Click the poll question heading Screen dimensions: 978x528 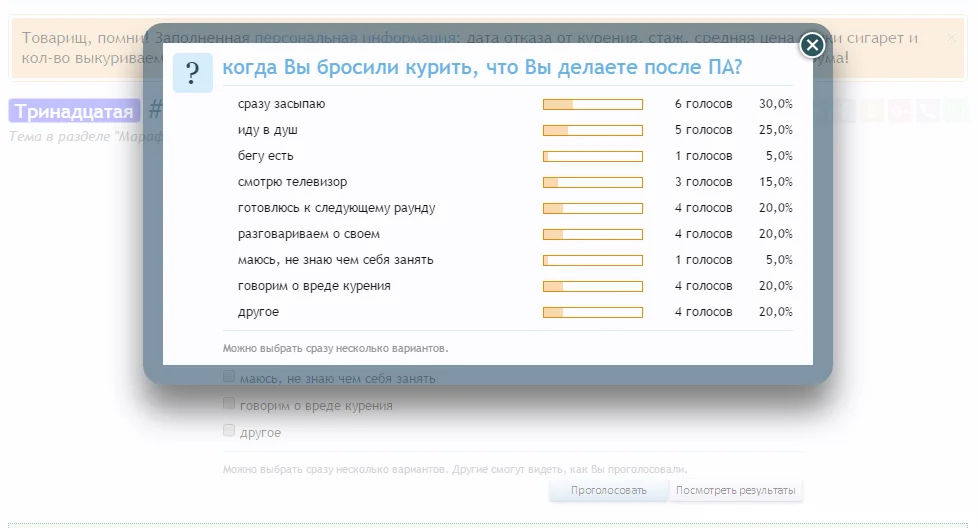[482, 68]
